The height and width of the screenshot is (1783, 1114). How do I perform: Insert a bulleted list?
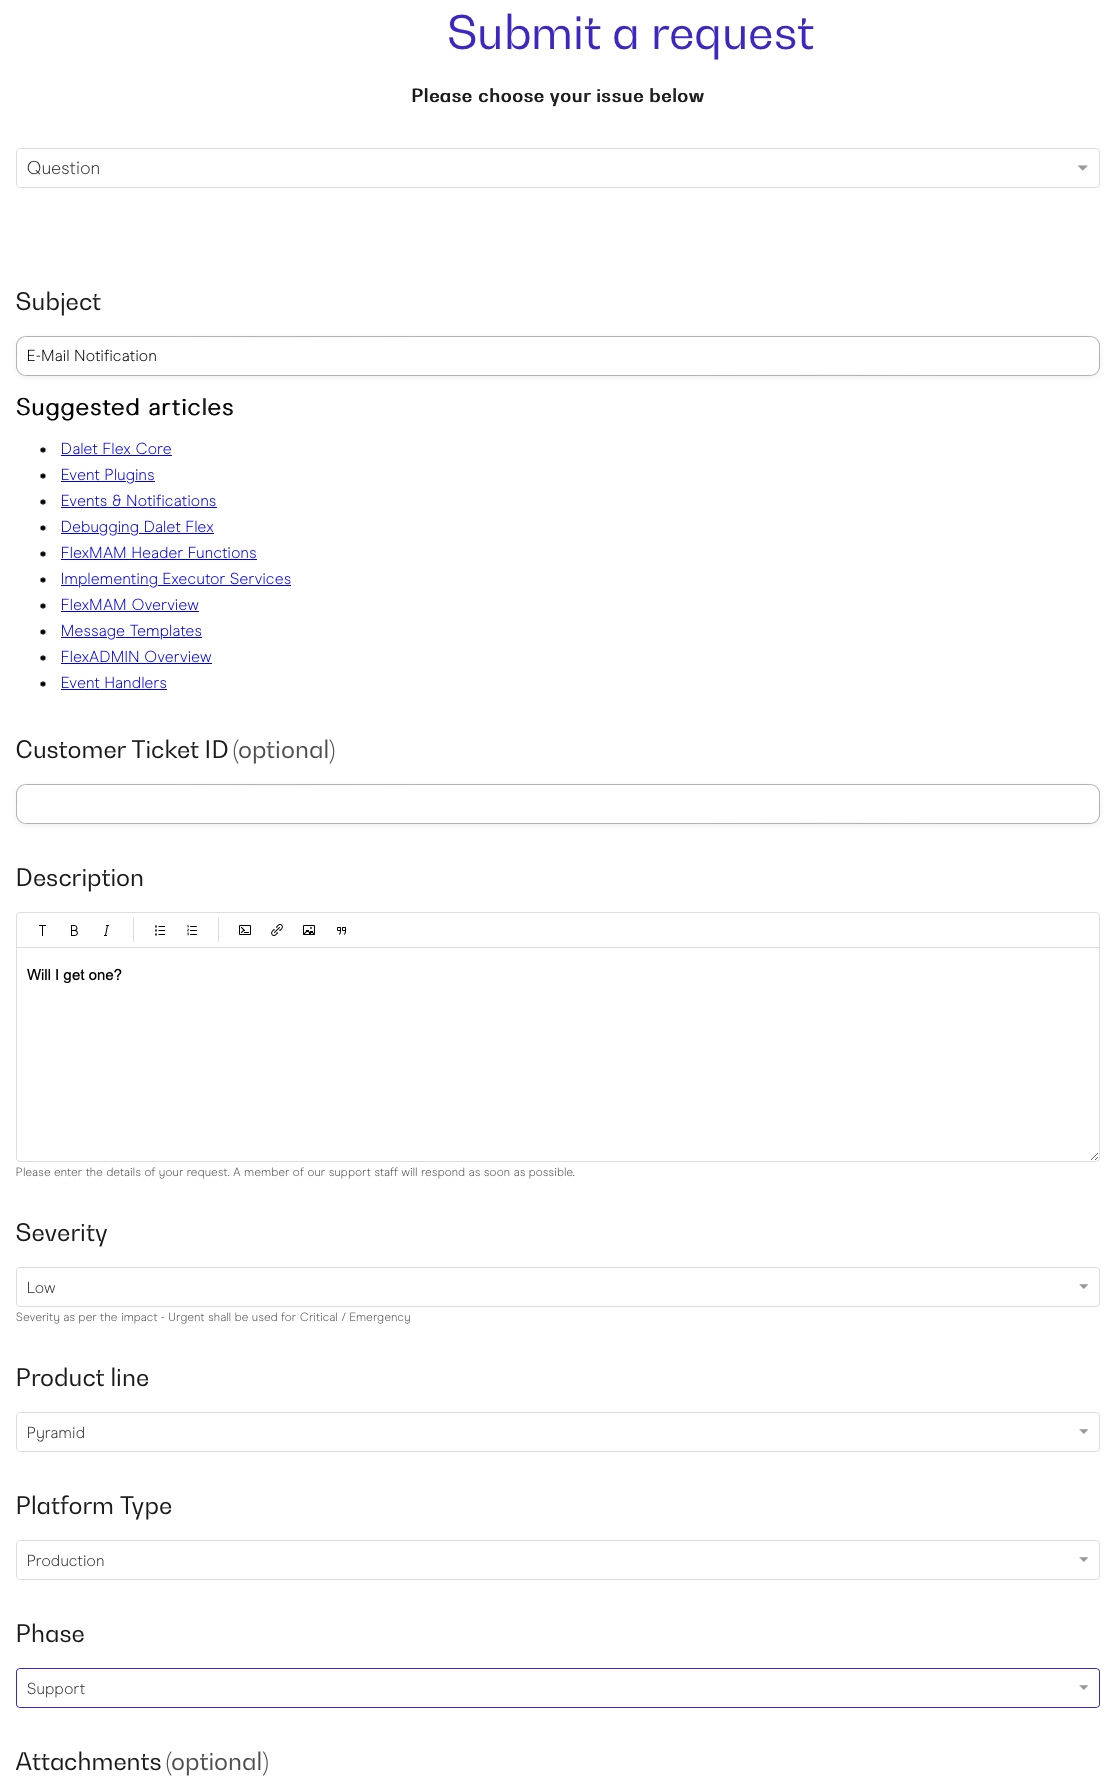(160, 930)
